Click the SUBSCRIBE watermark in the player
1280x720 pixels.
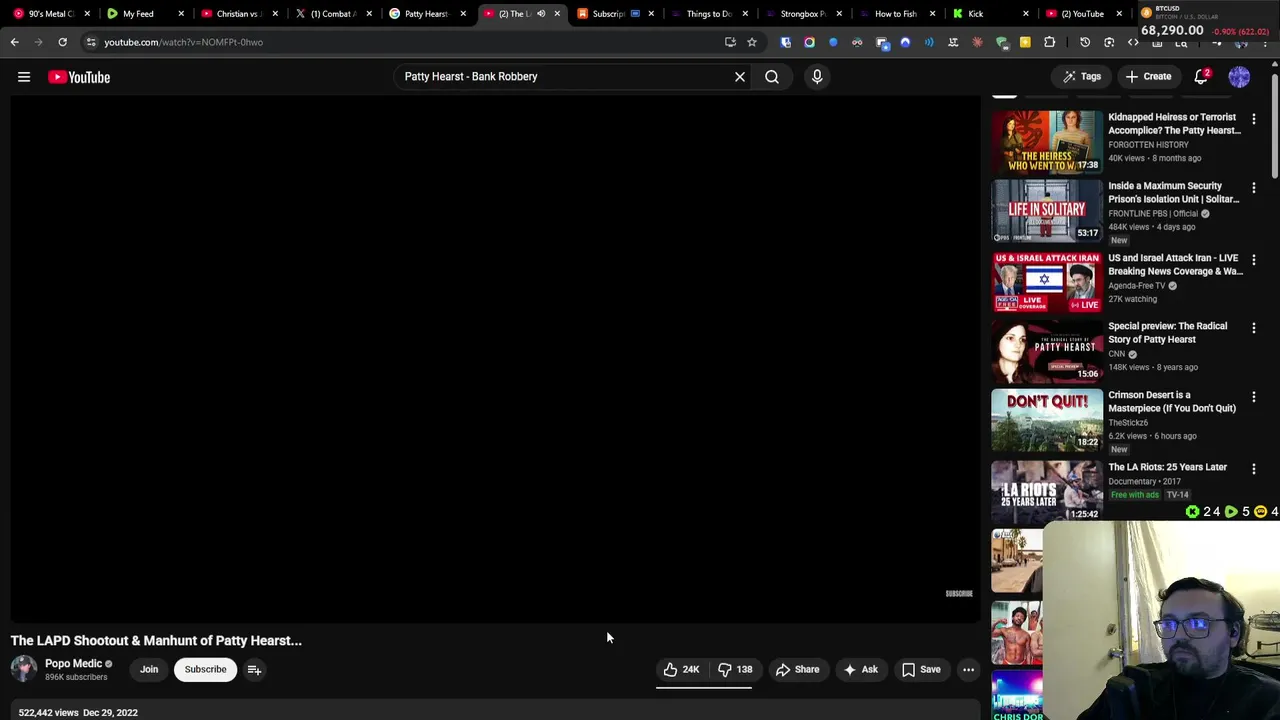pos(959,594)
